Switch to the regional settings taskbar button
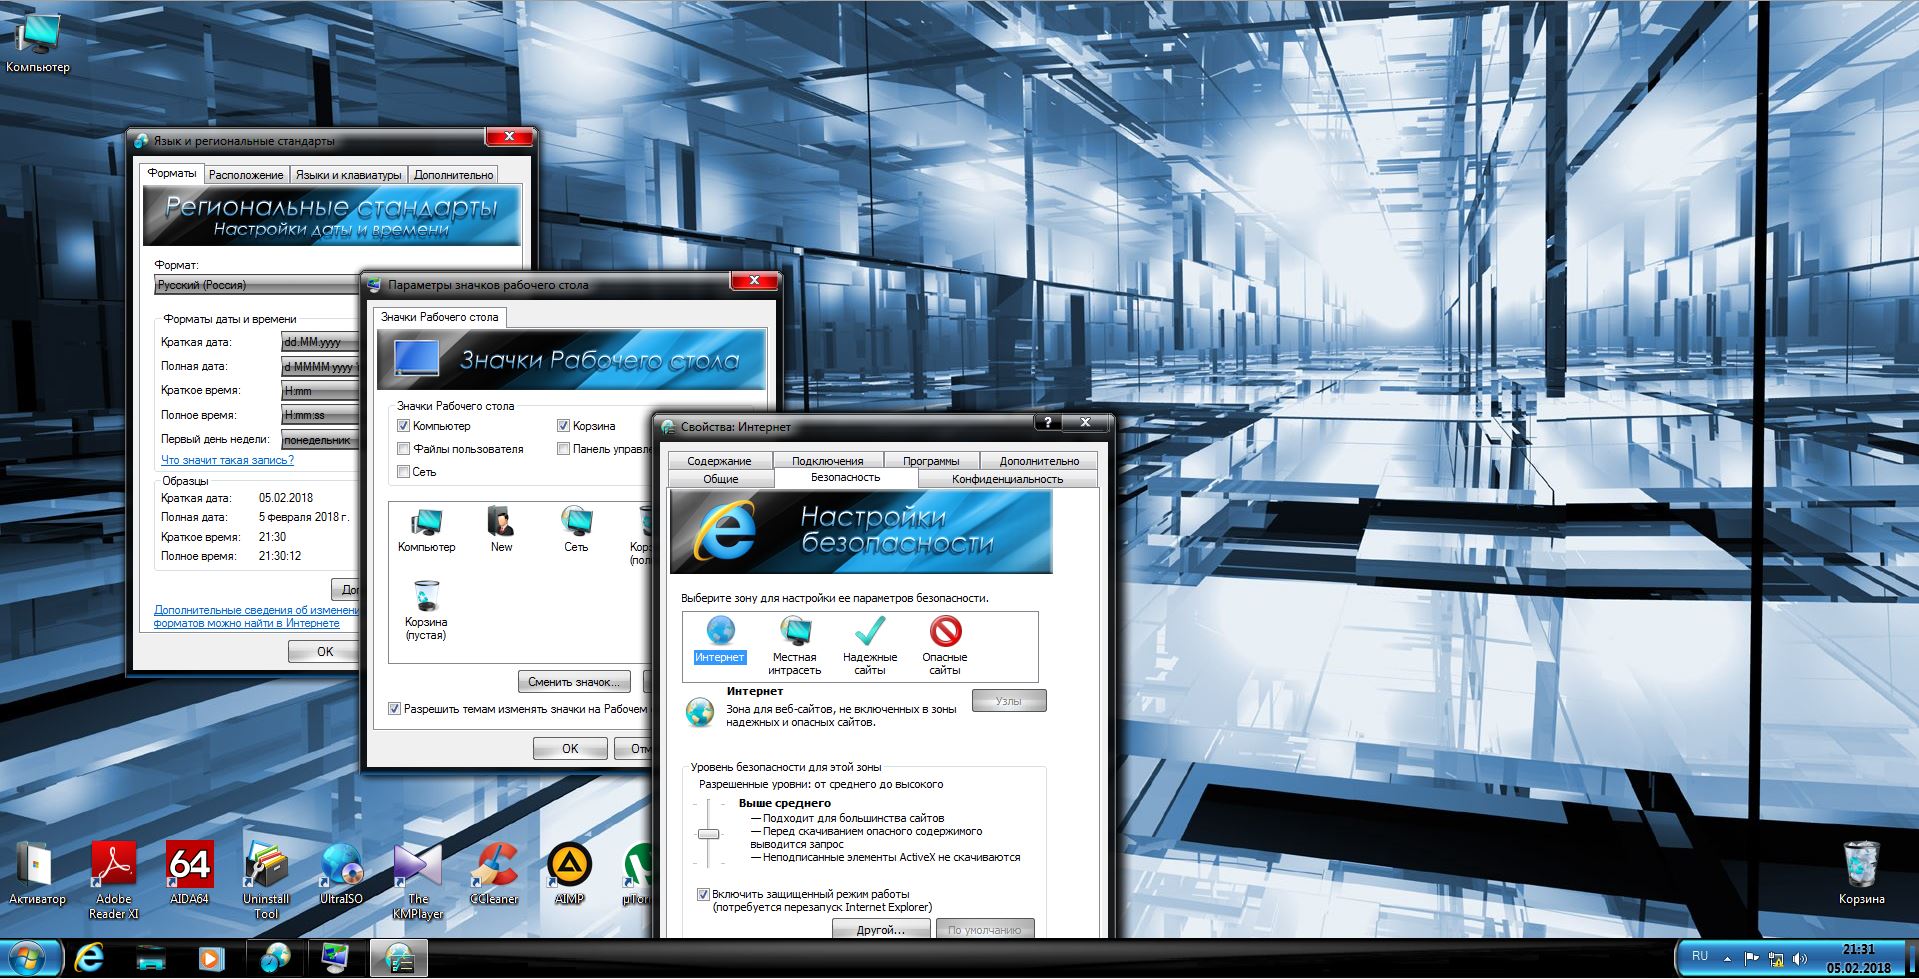The height and width of the screenshot is (979, 1919). [276, 958]
